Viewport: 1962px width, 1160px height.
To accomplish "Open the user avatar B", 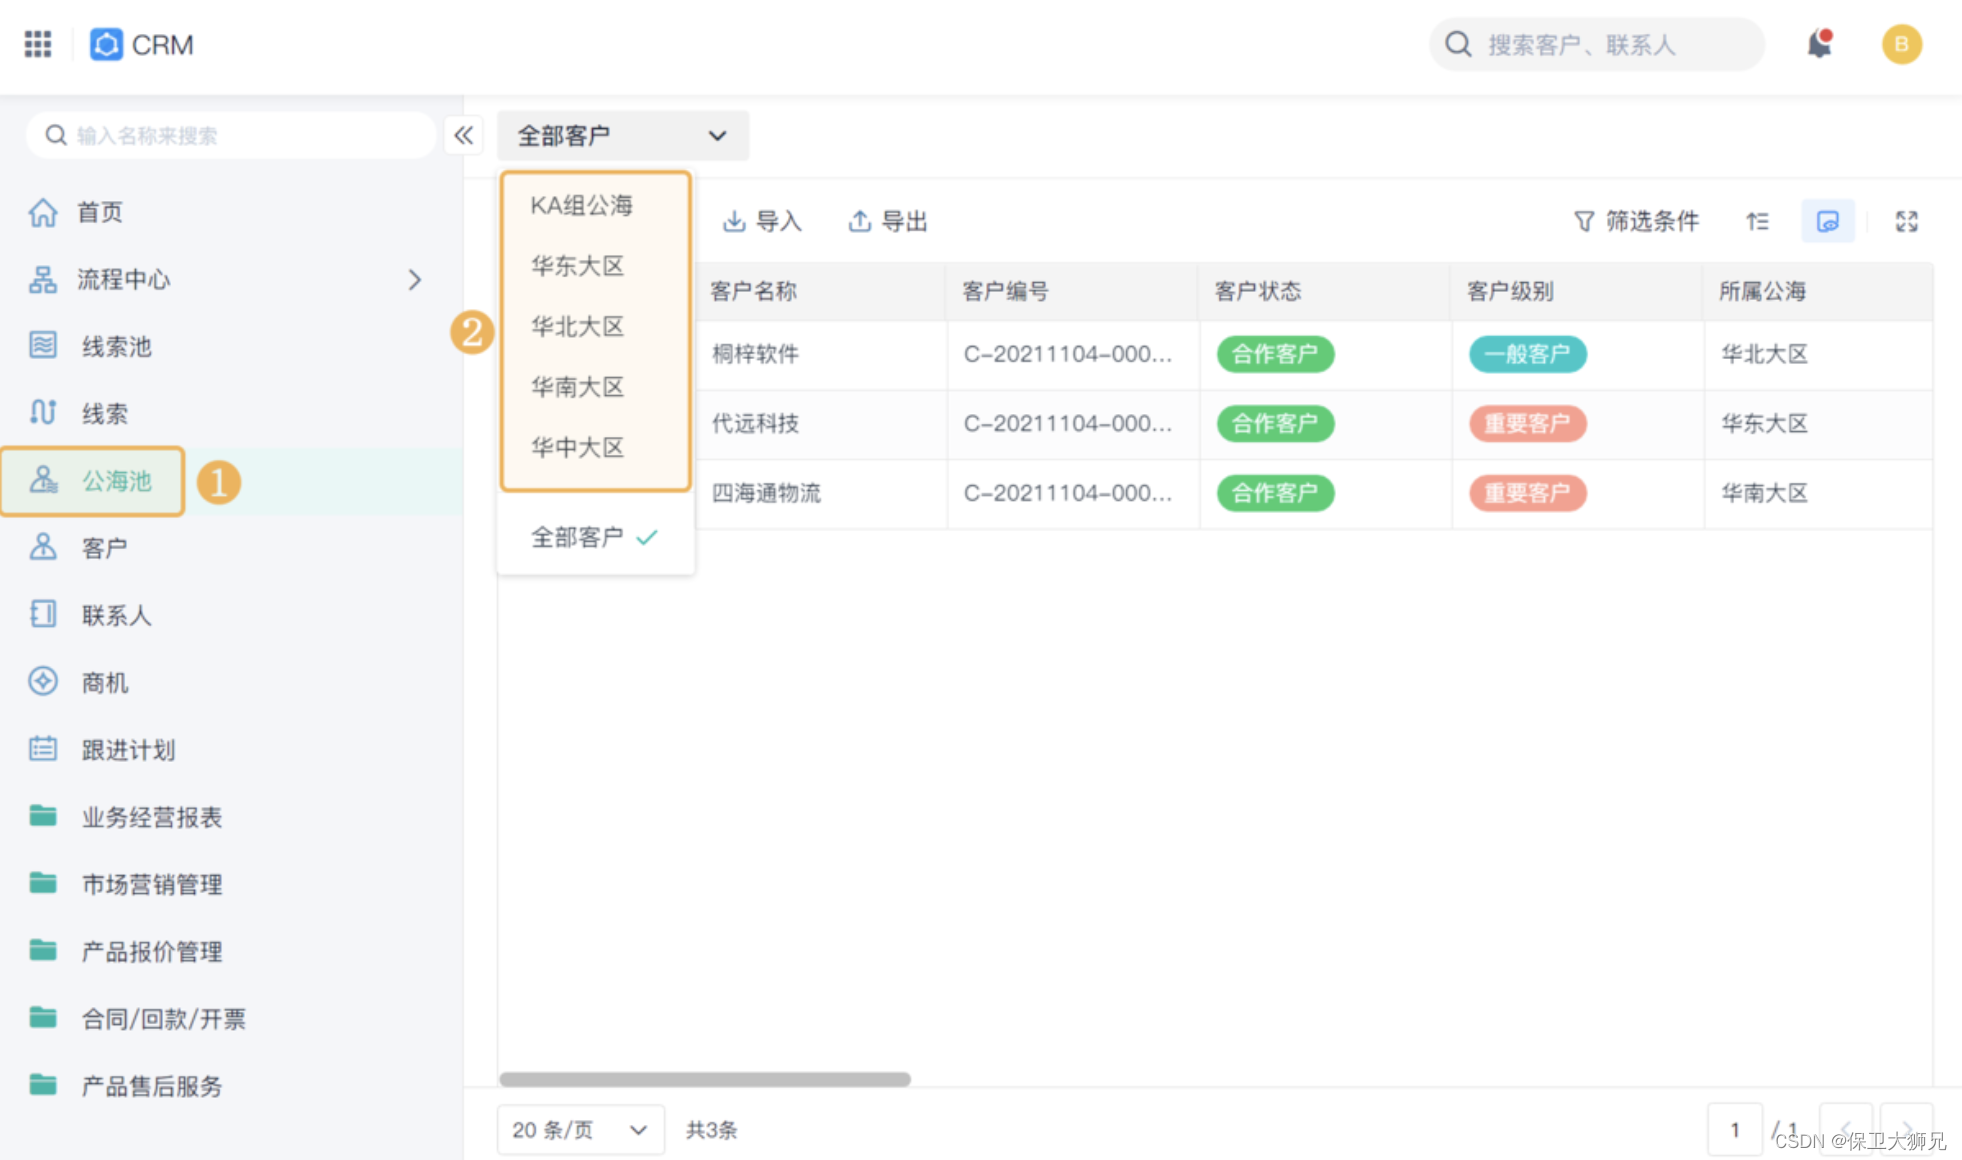I will tap(1901, 44).
